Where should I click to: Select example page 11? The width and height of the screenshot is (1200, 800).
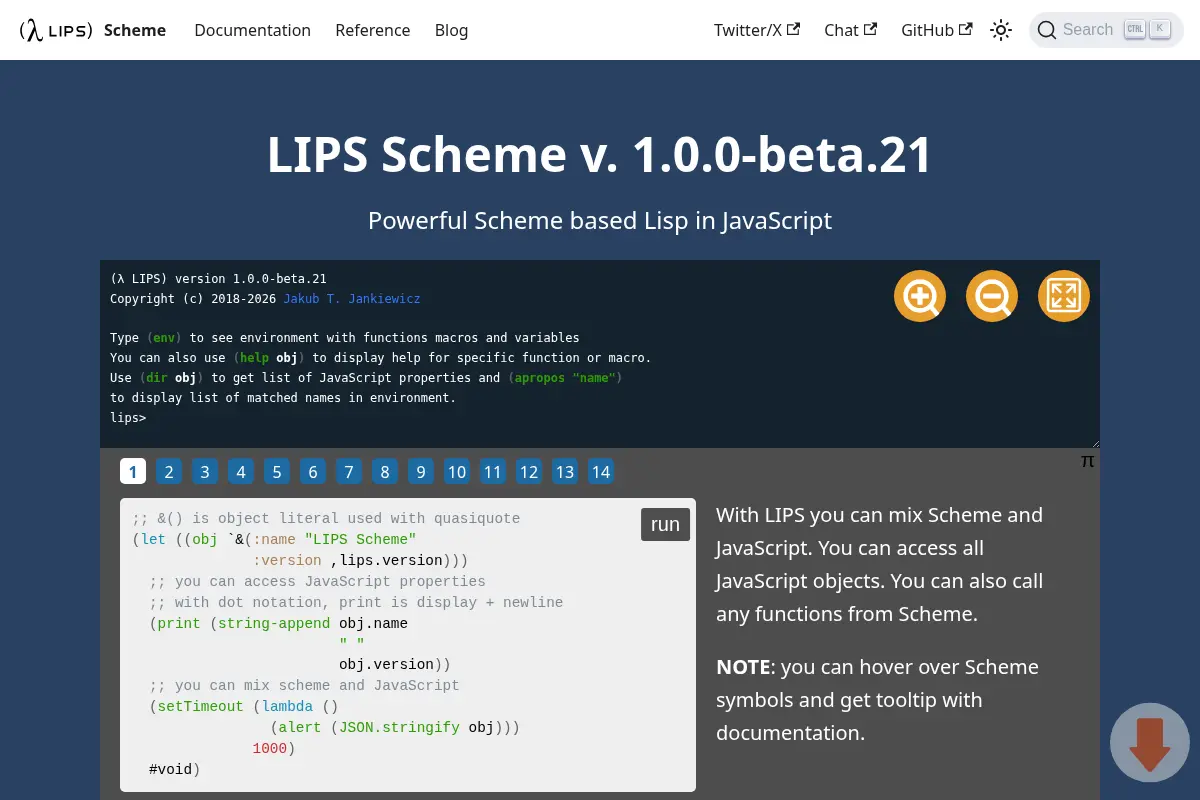click(493, 471)
